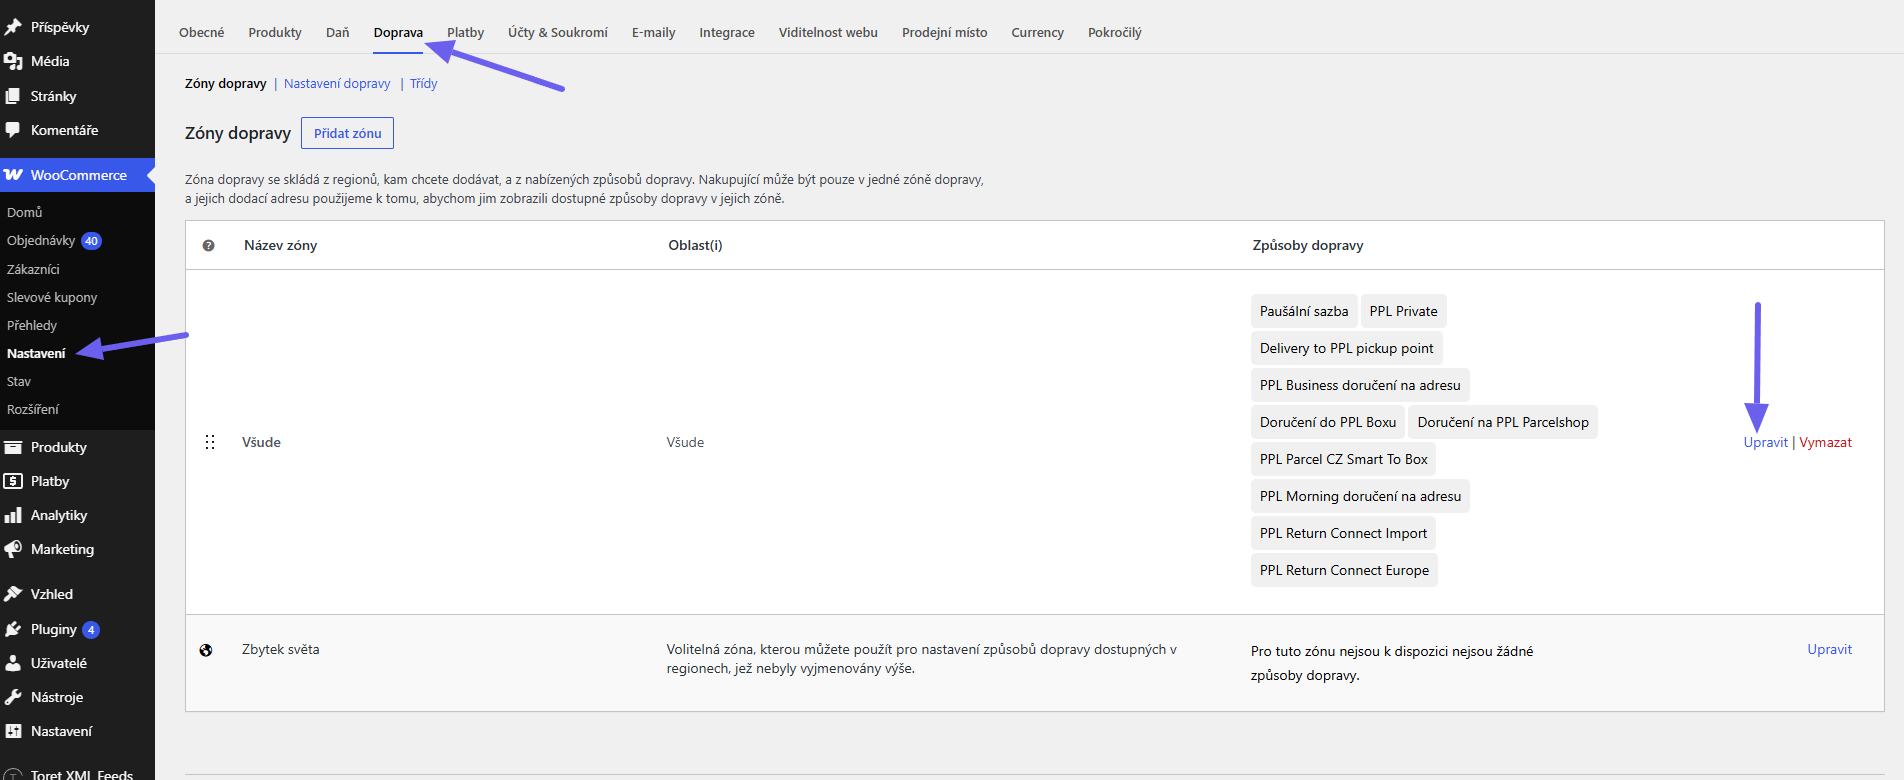Click the WooCommerce logo icon
The height and width of the screenshot is (780, 1904).
13,175
